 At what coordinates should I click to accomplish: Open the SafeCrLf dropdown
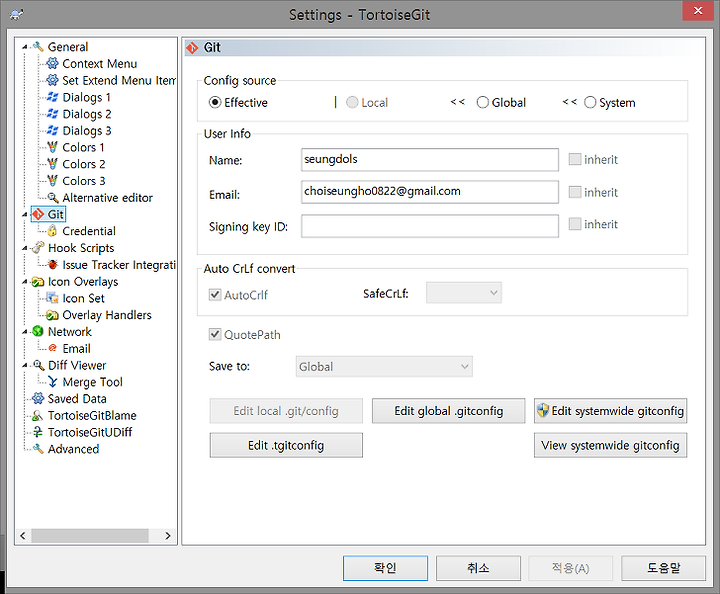[x=464, y=293]
